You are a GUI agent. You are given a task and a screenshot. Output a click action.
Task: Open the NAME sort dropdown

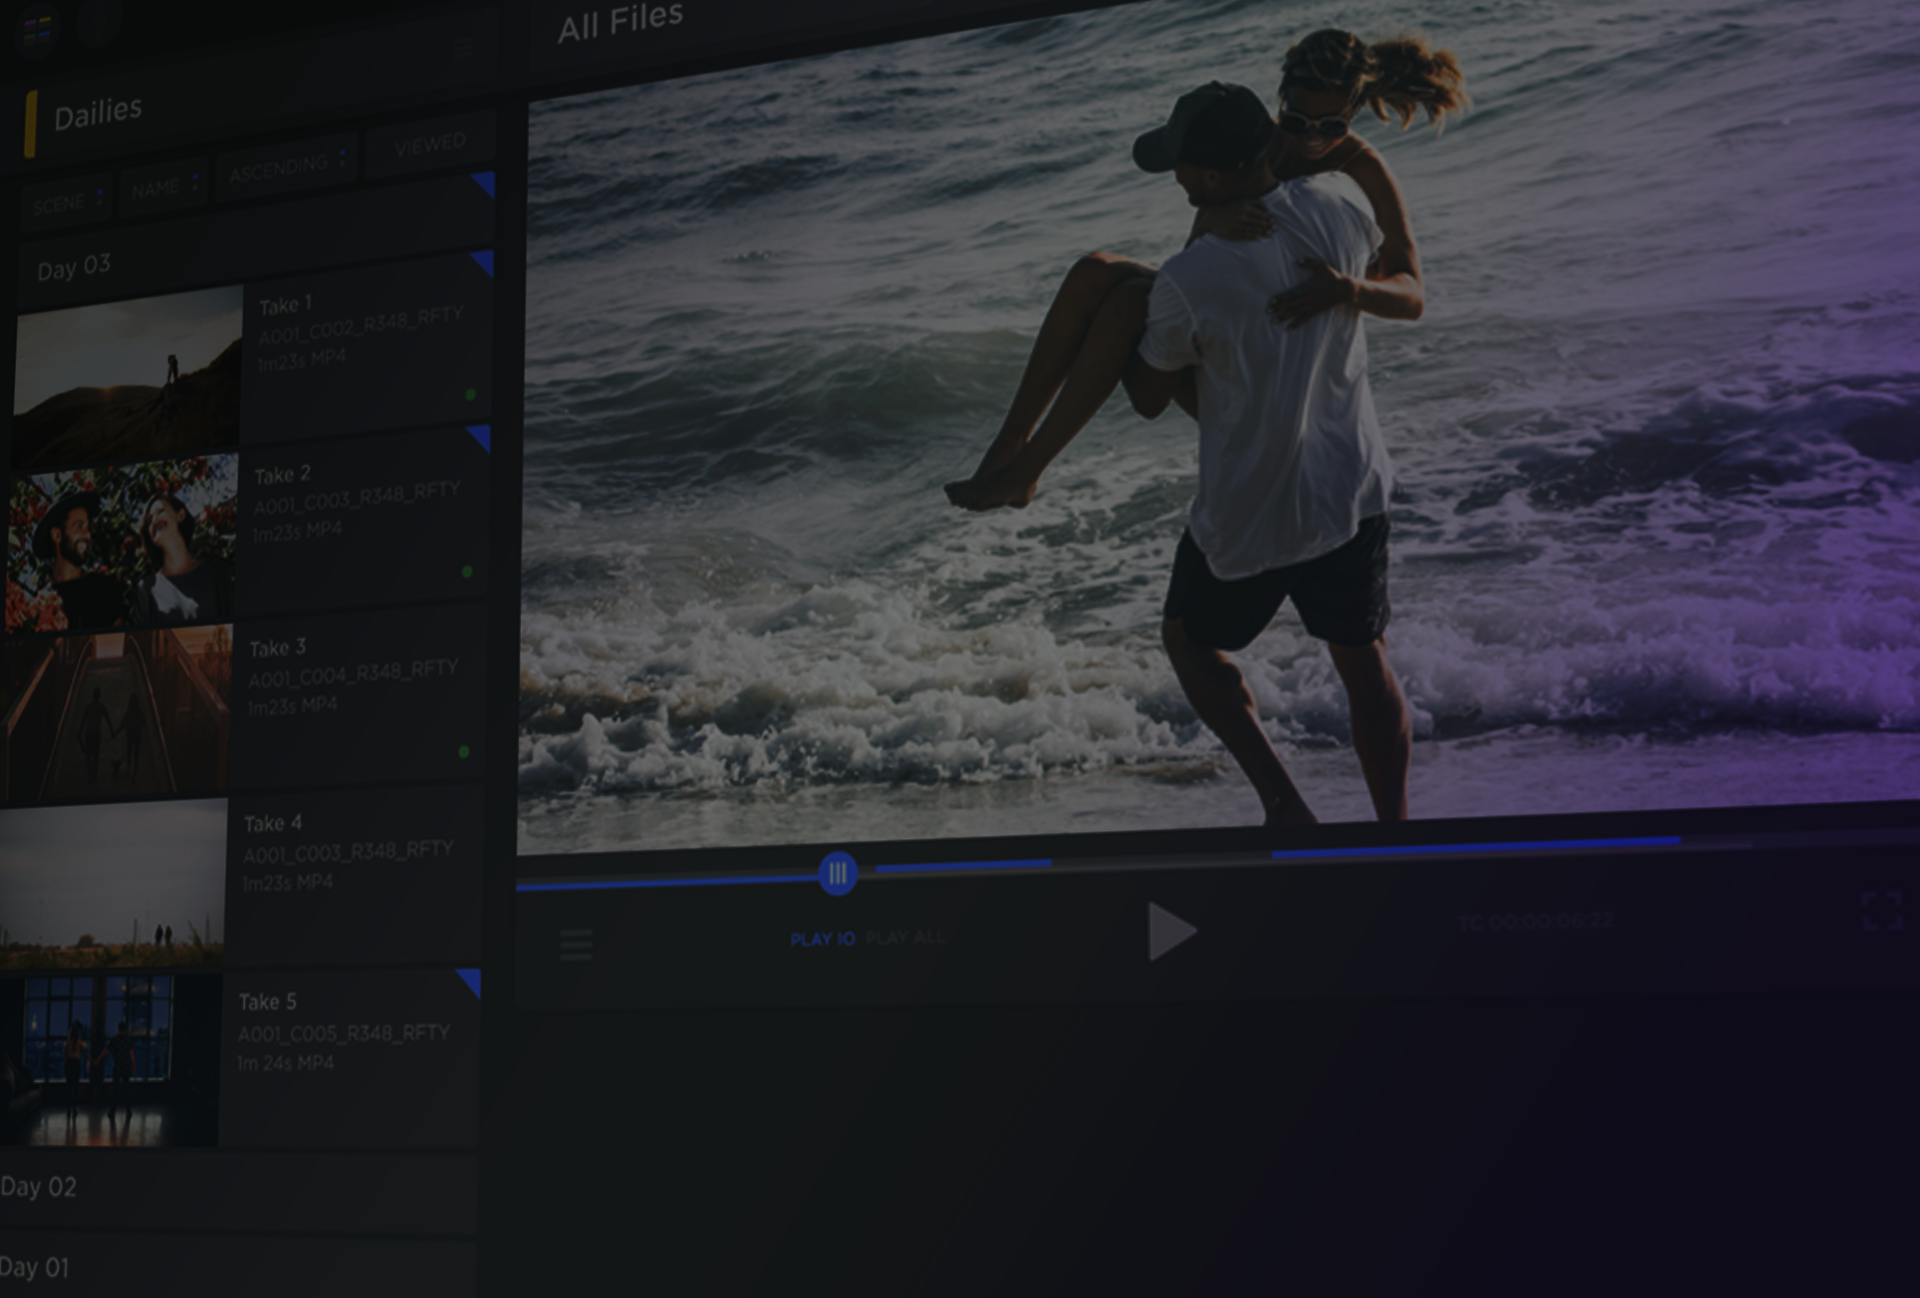164,185
